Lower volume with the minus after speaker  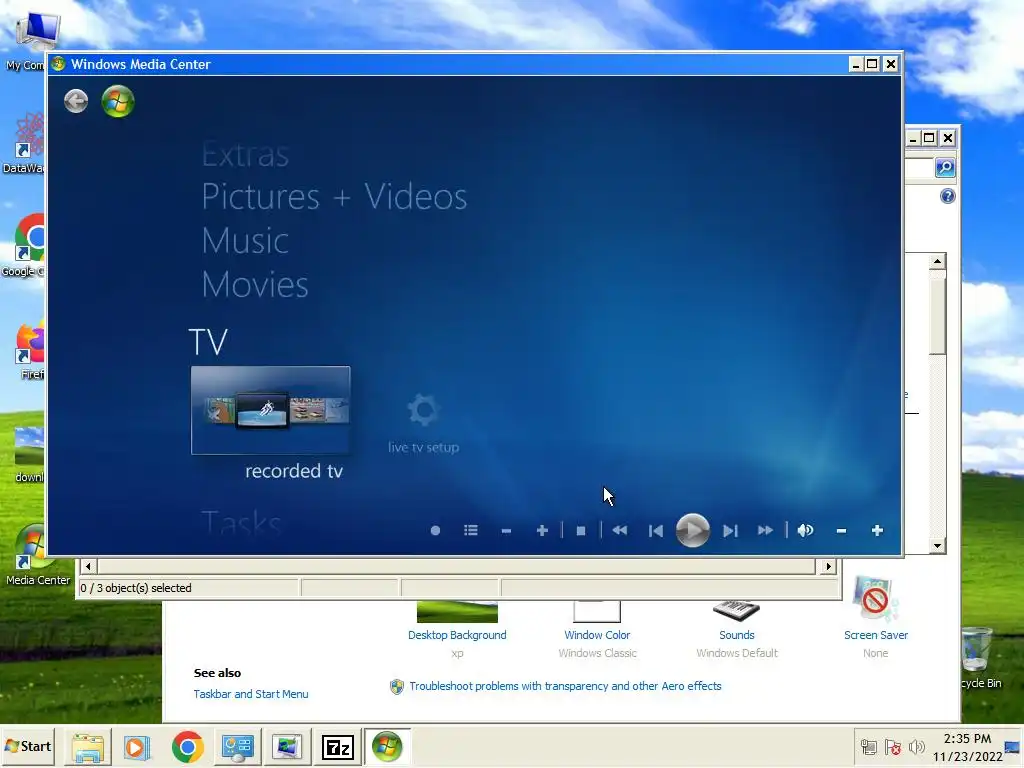(841, 531)
